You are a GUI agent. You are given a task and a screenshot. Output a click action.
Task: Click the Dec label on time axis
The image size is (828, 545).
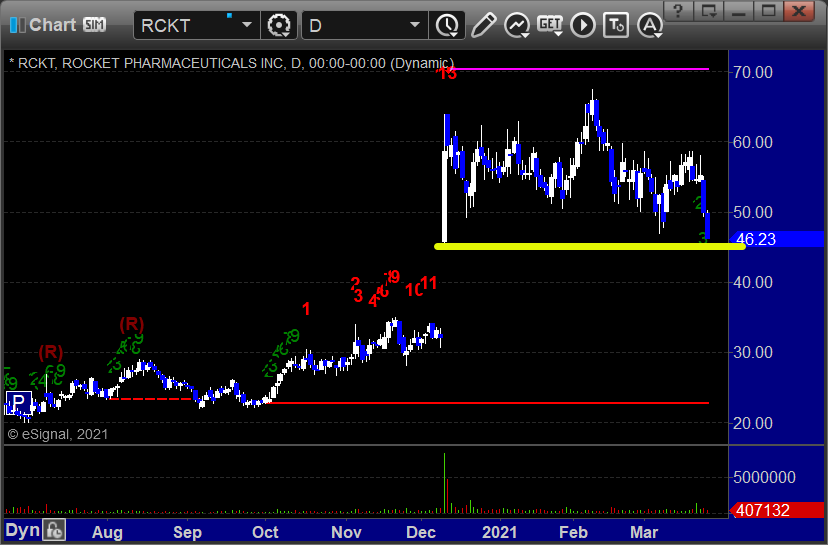(x=421, y=532)
